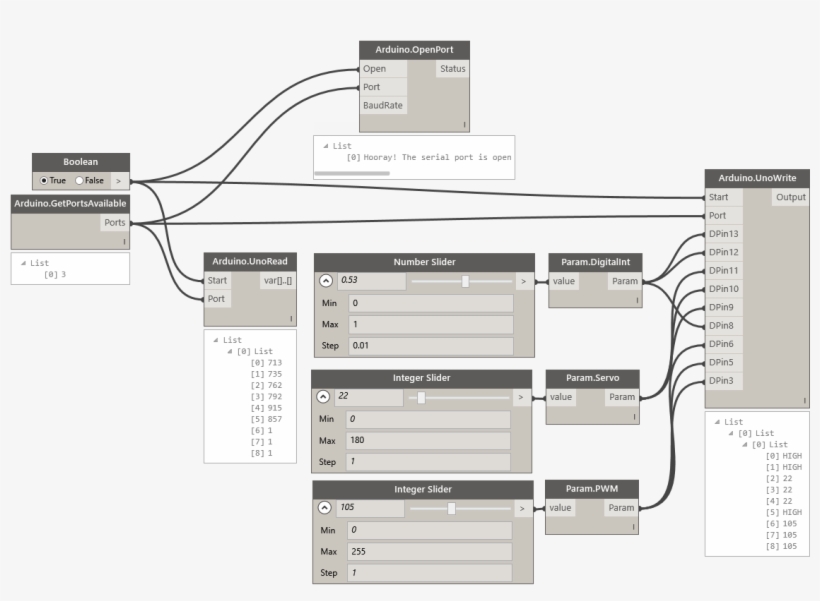Click the value input on Param.DigitalInt
The image size is (820, 601).
point(564,281)
